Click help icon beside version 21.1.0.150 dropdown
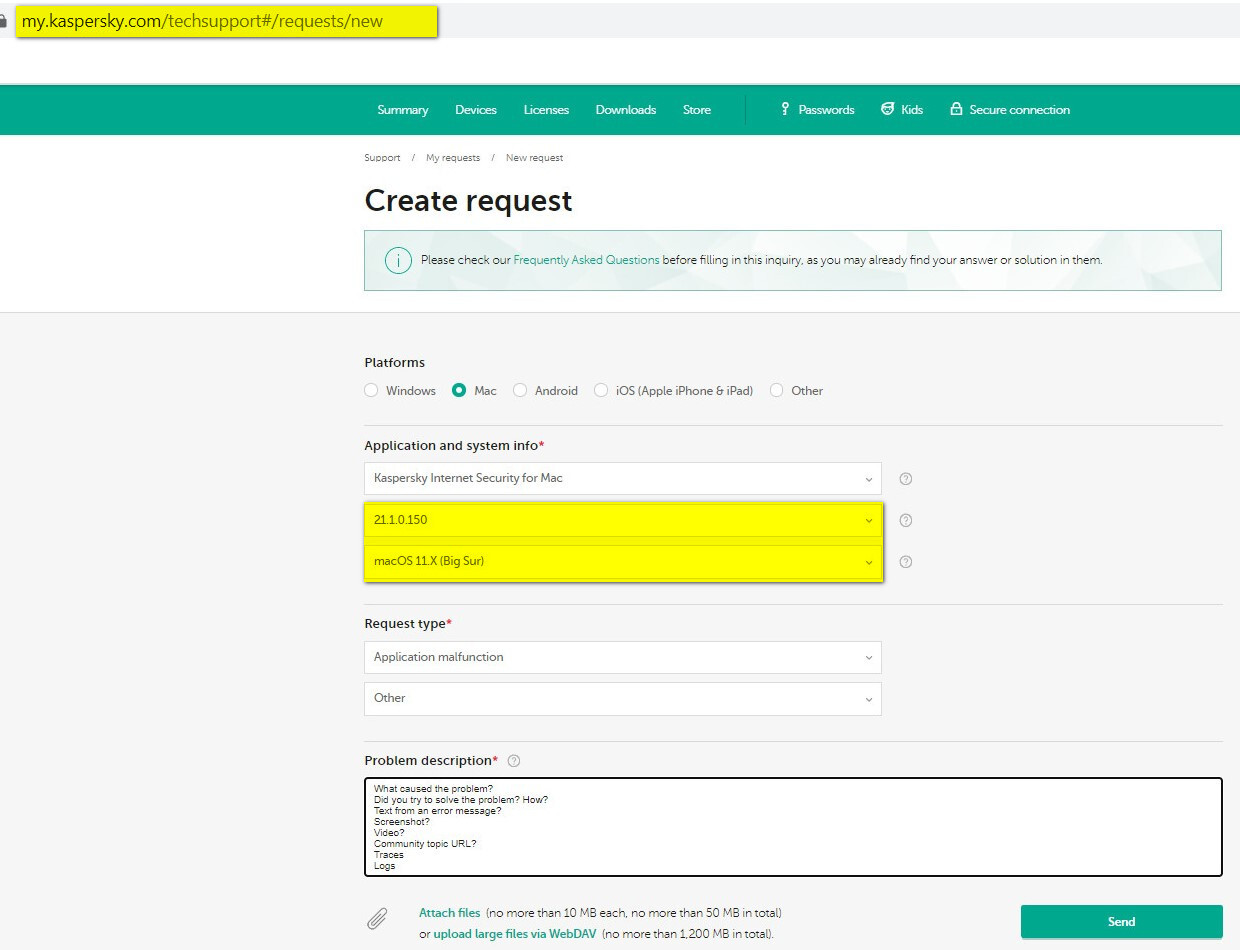 (906, 520)
